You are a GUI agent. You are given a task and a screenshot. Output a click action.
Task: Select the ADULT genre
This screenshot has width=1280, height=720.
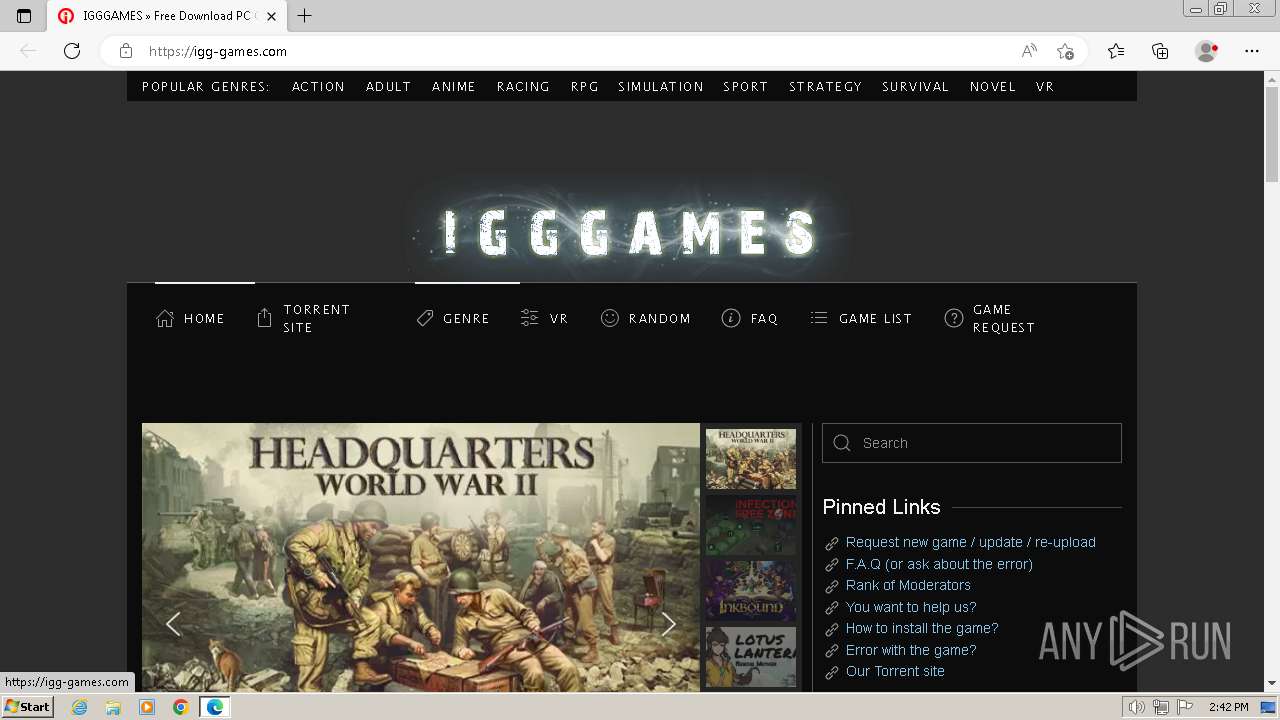[388, 87]
